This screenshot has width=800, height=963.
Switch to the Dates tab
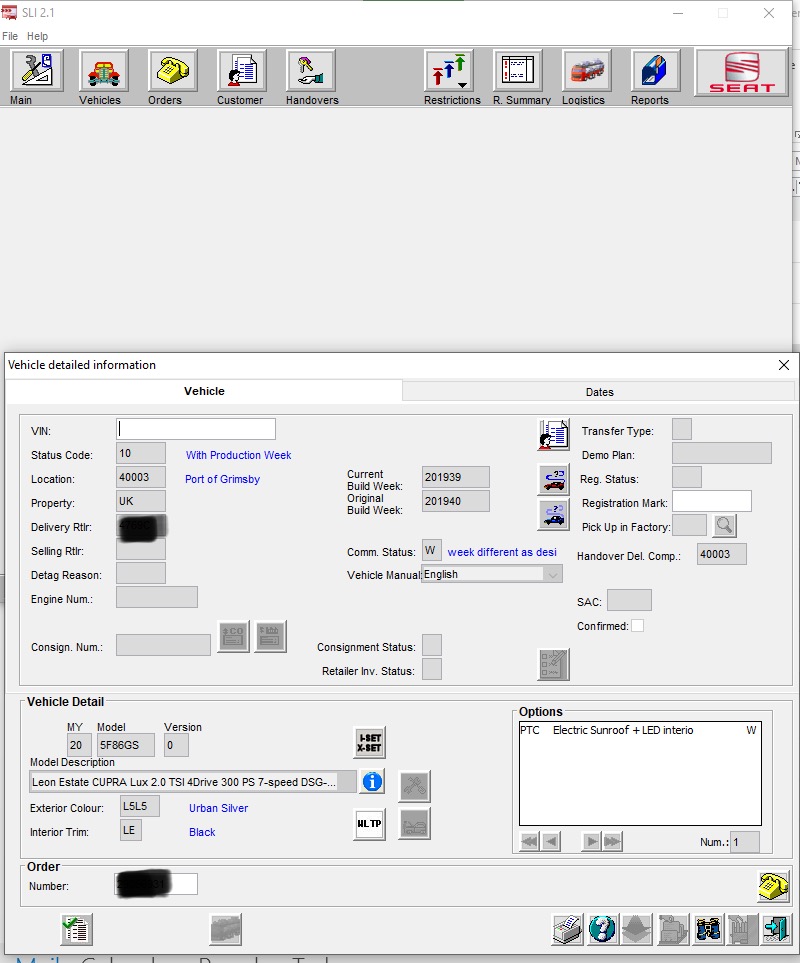(x=599, y=392)
